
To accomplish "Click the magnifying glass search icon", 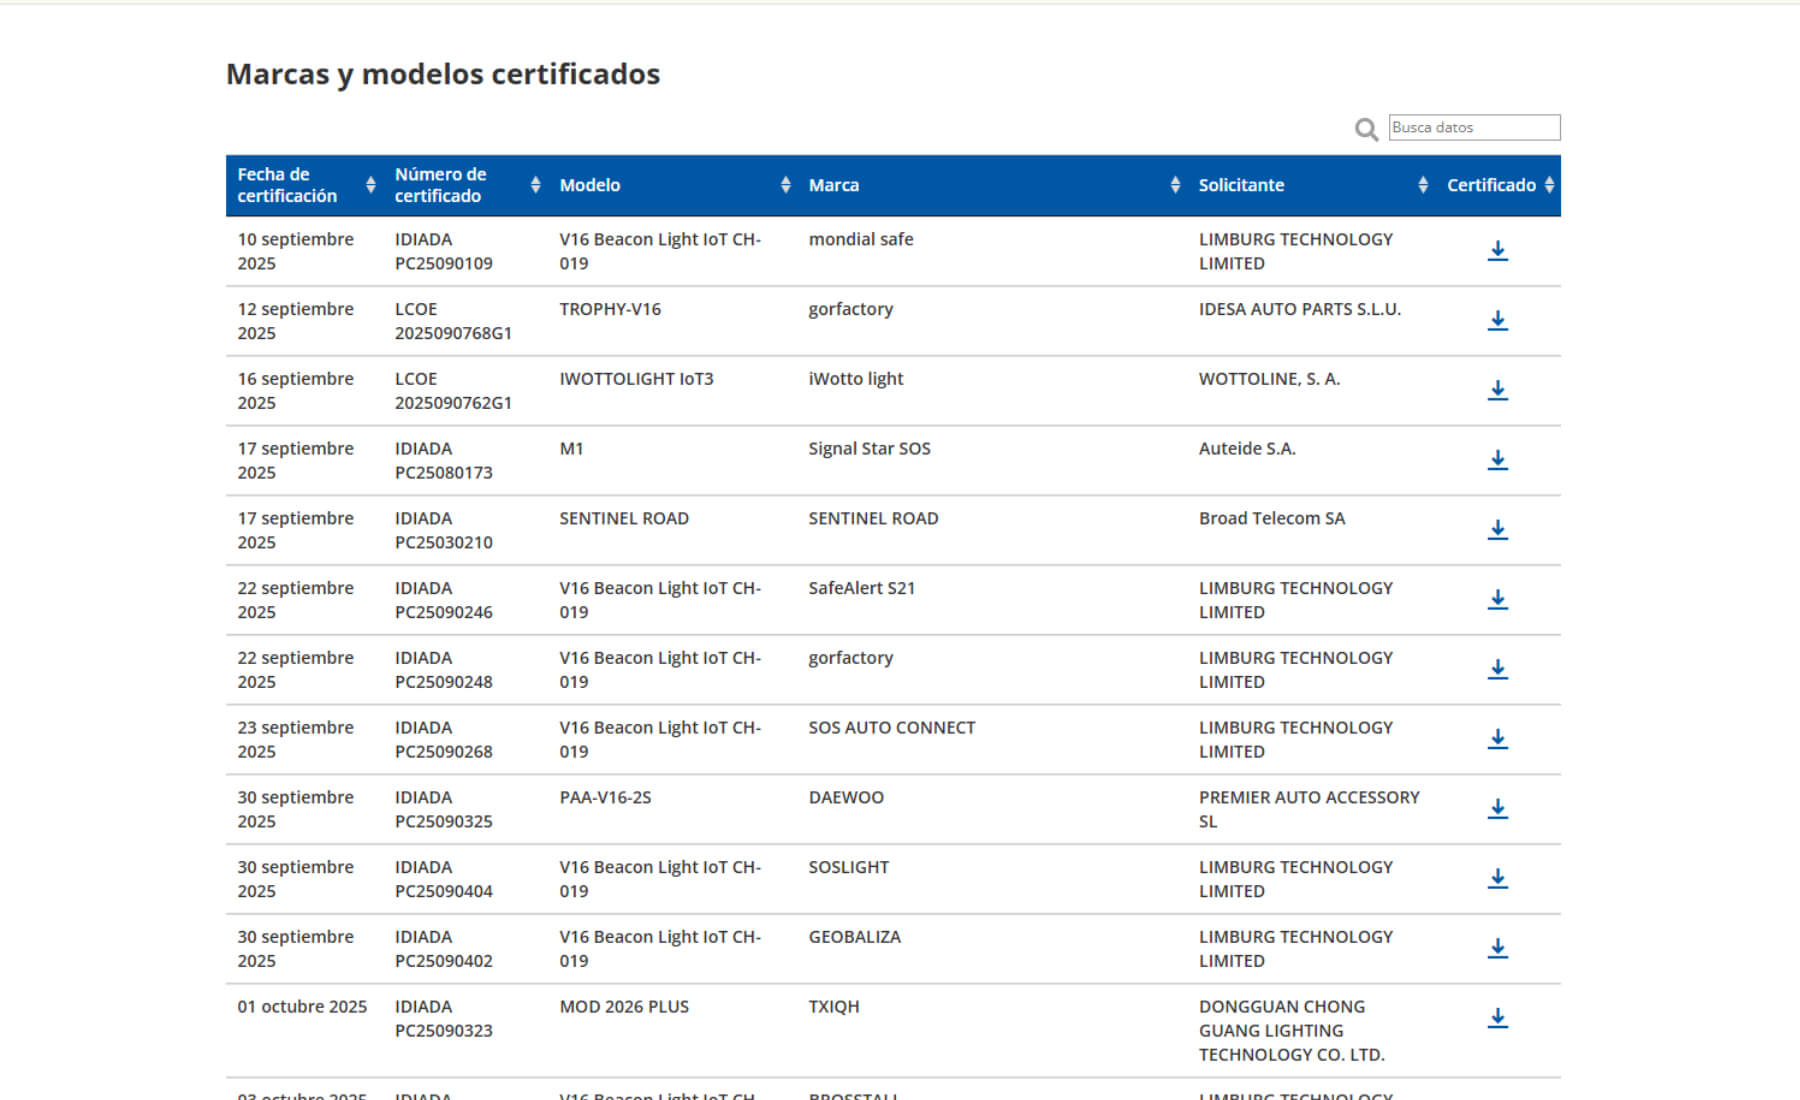I will (1366, 129).
